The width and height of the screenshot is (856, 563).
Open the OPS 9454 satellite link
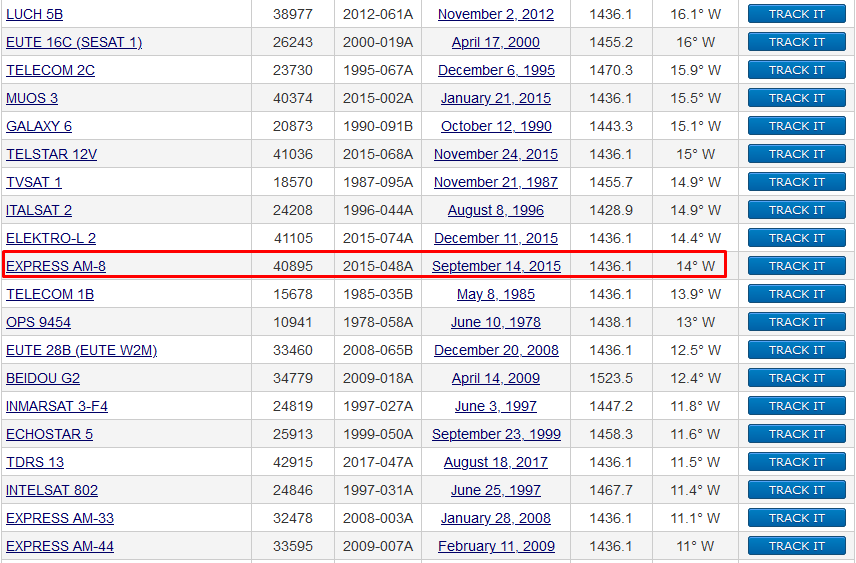38,323
